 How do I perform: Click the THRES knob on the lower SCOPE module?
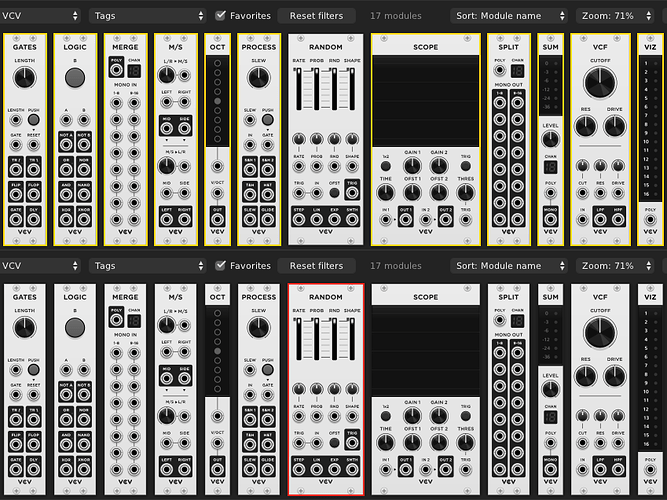[x=466, y=443]
